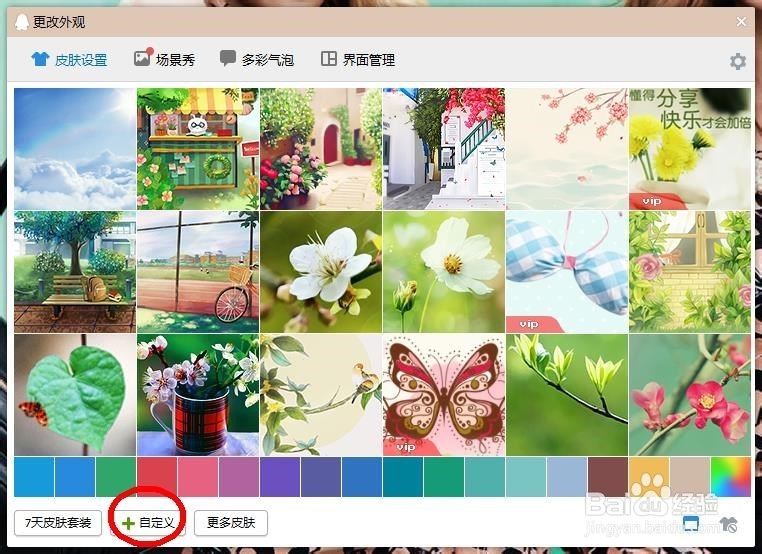Click the gray shirt disable-skin icon
The width and height of the screenshot is (762, 554).
click(x=728, y=524)
